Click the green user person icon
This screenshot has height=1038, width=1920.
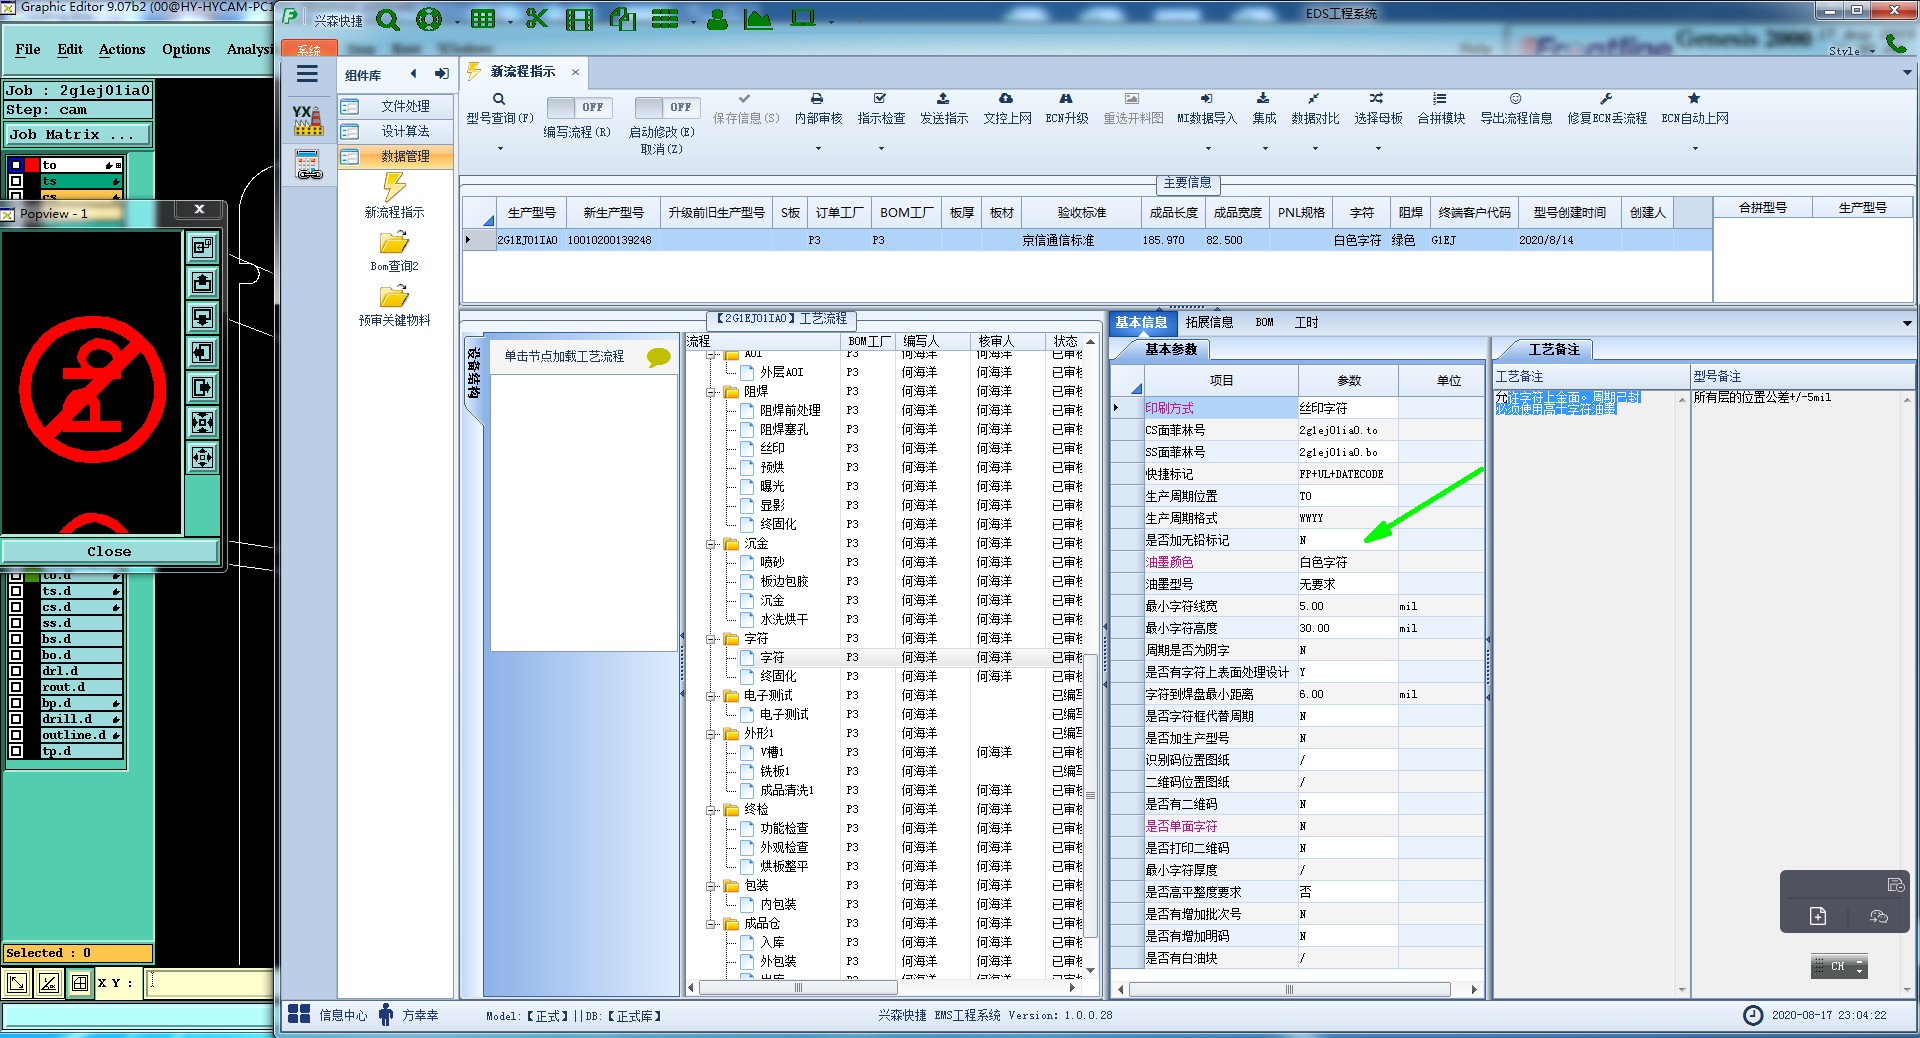[717, 19]
